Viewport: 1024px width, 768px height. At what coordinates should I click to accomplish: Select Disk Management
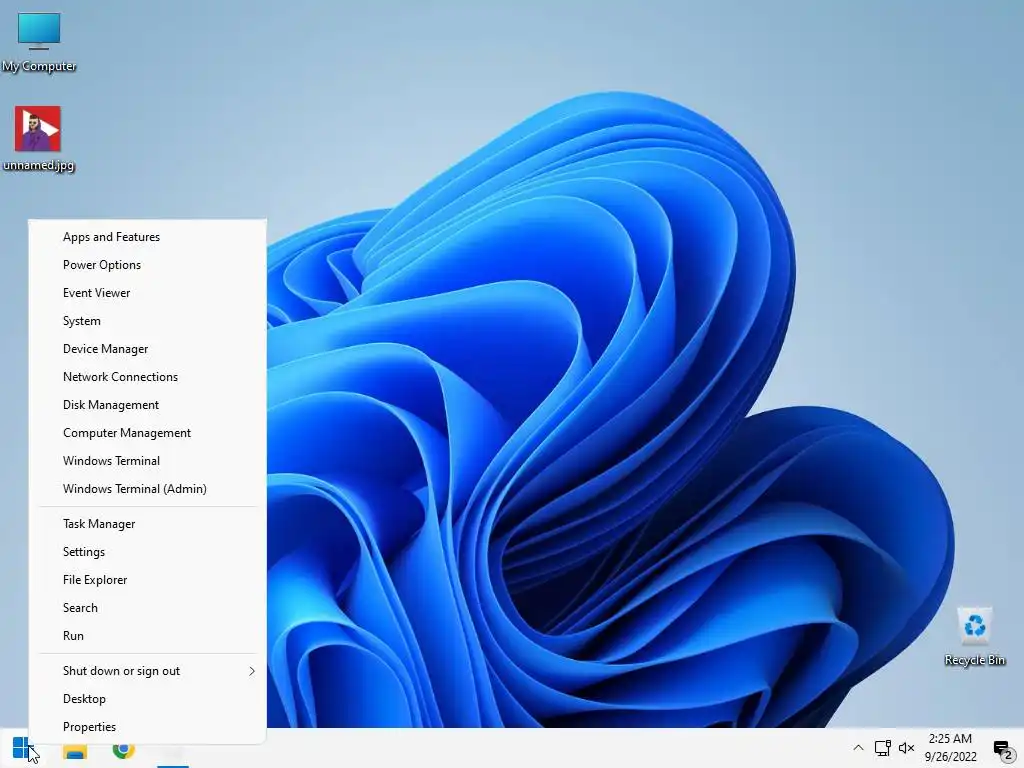pyautogui.click(x=148, y=405)
